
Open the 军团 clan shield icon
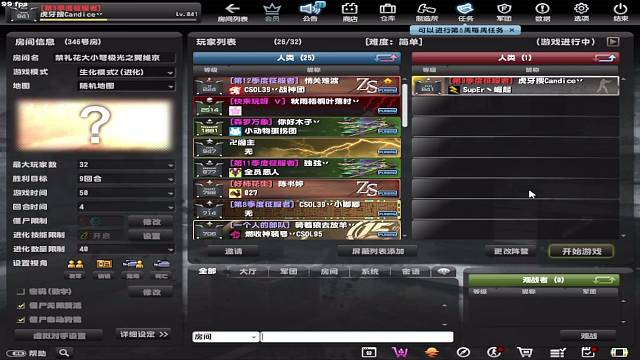pos(504,12)
